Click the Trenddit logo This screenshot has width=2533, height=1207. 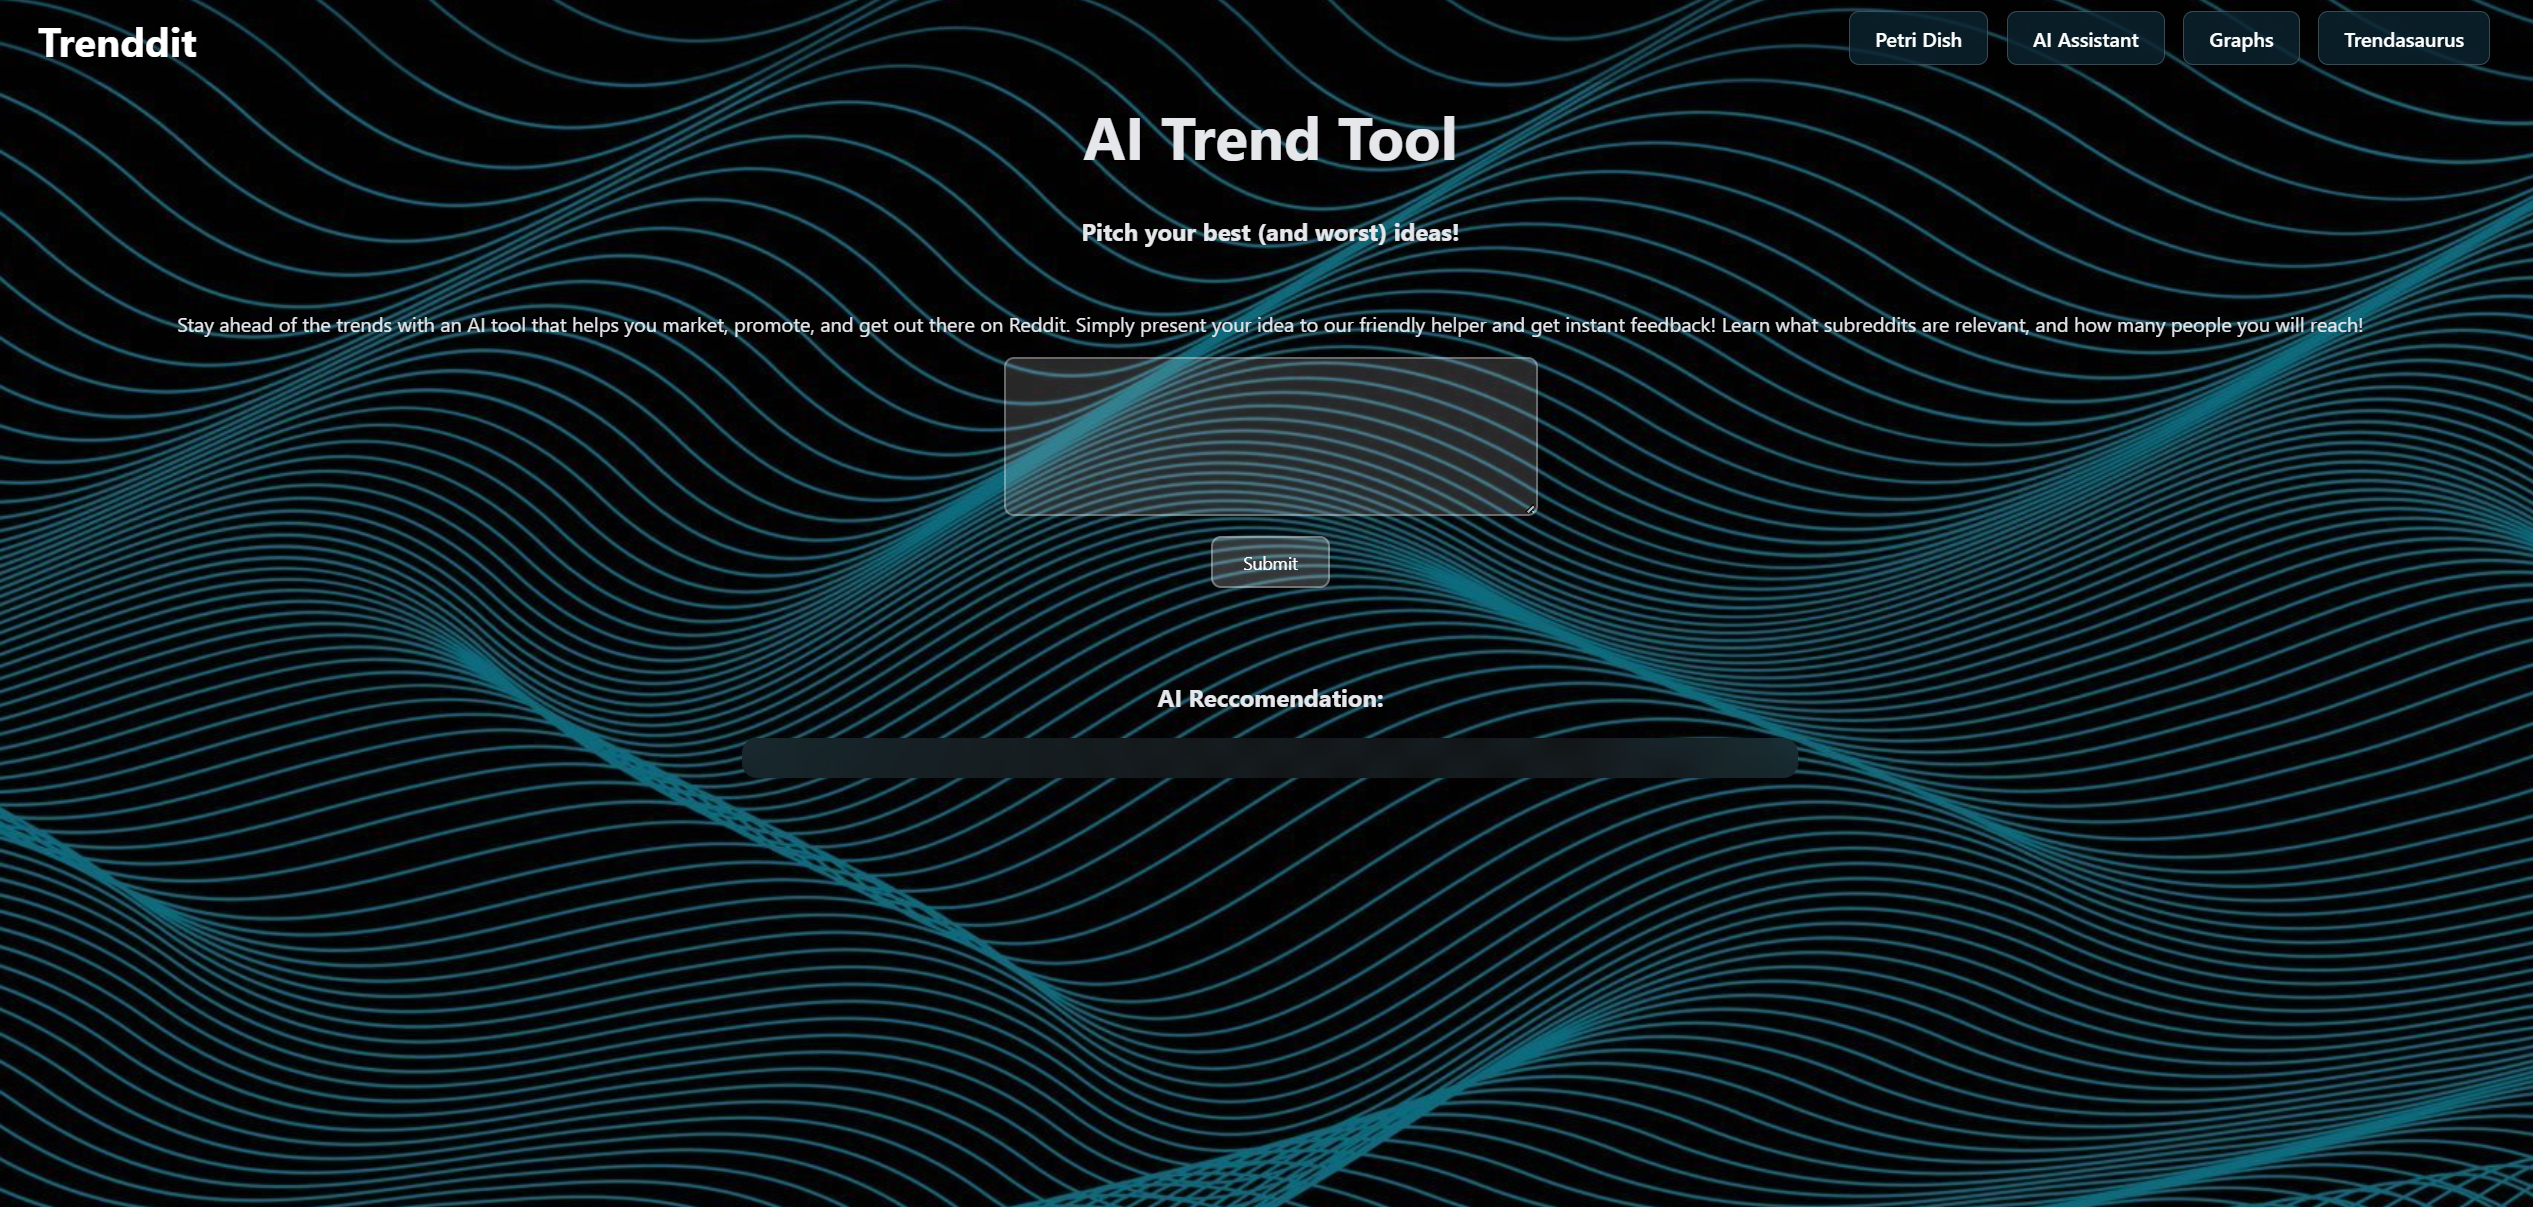[117, 43]
